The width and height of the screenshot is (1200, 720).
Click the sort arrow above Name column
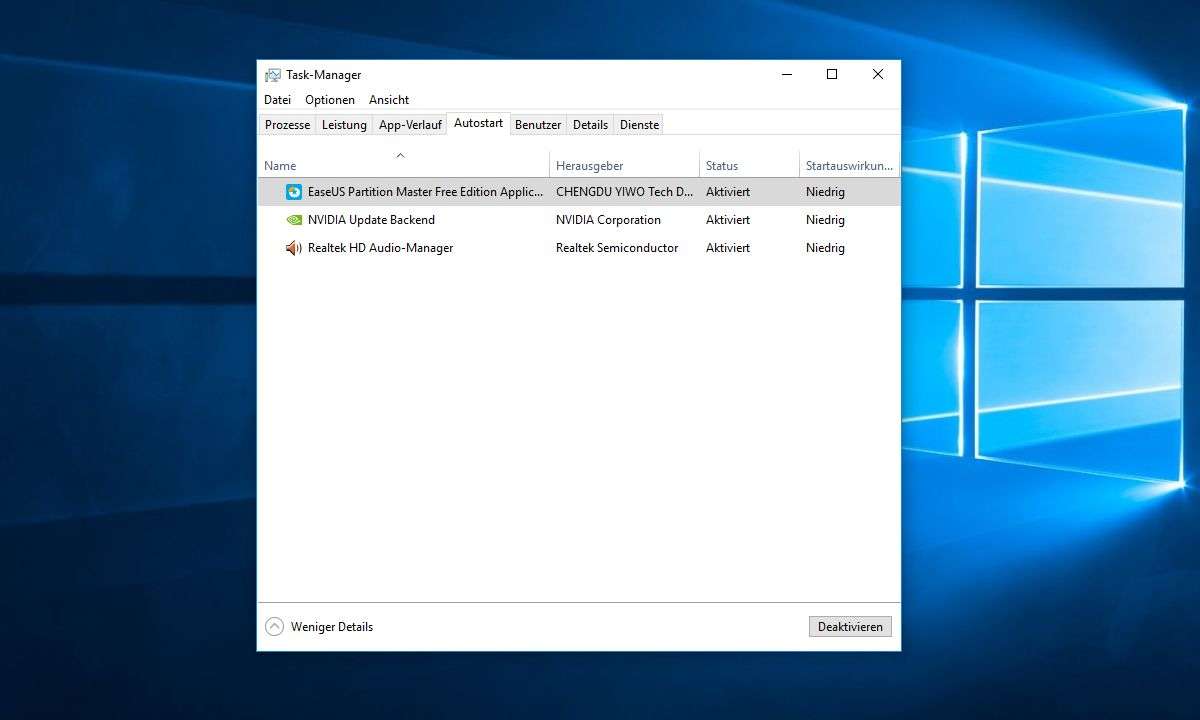point(400,155)
